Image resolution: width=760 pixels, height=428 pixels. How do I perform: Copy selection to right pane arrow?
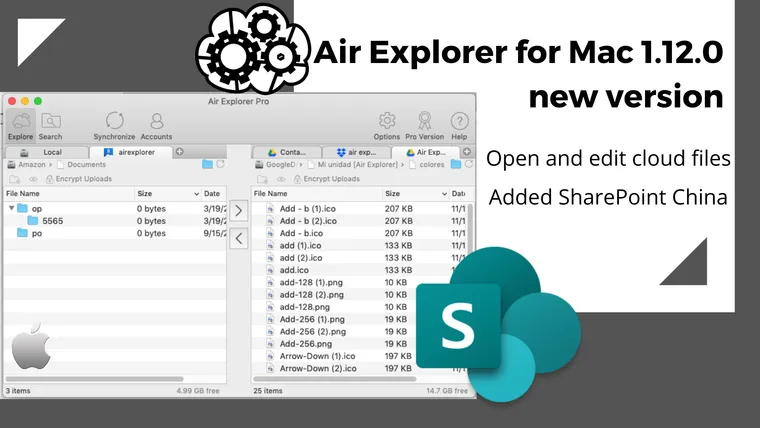pos(239,211)
